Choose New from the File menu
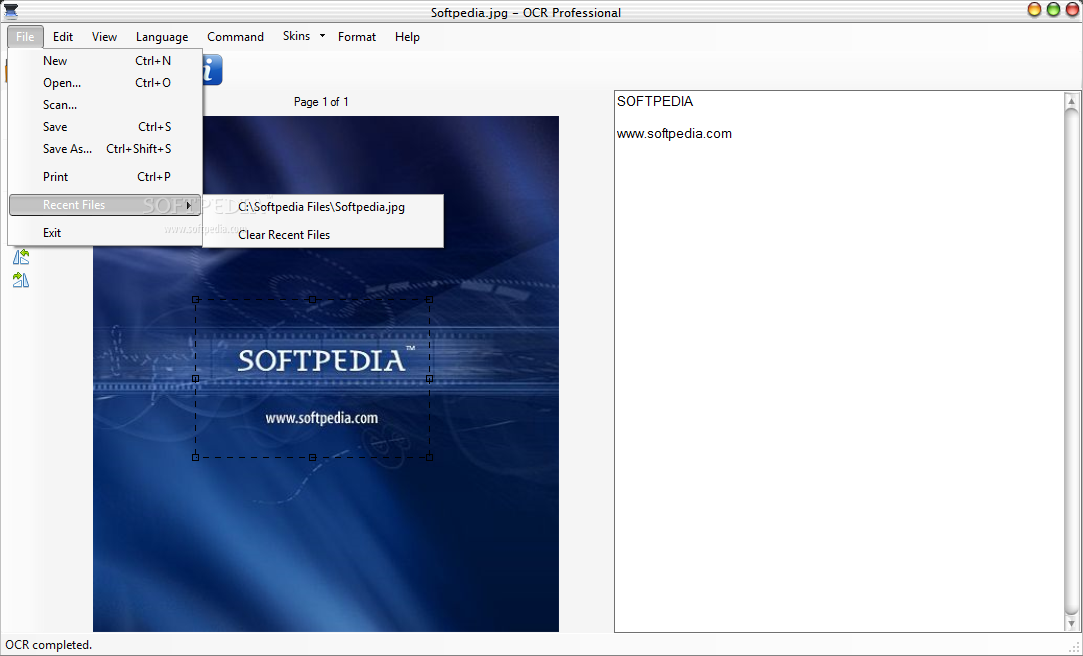 coord(105,61)
